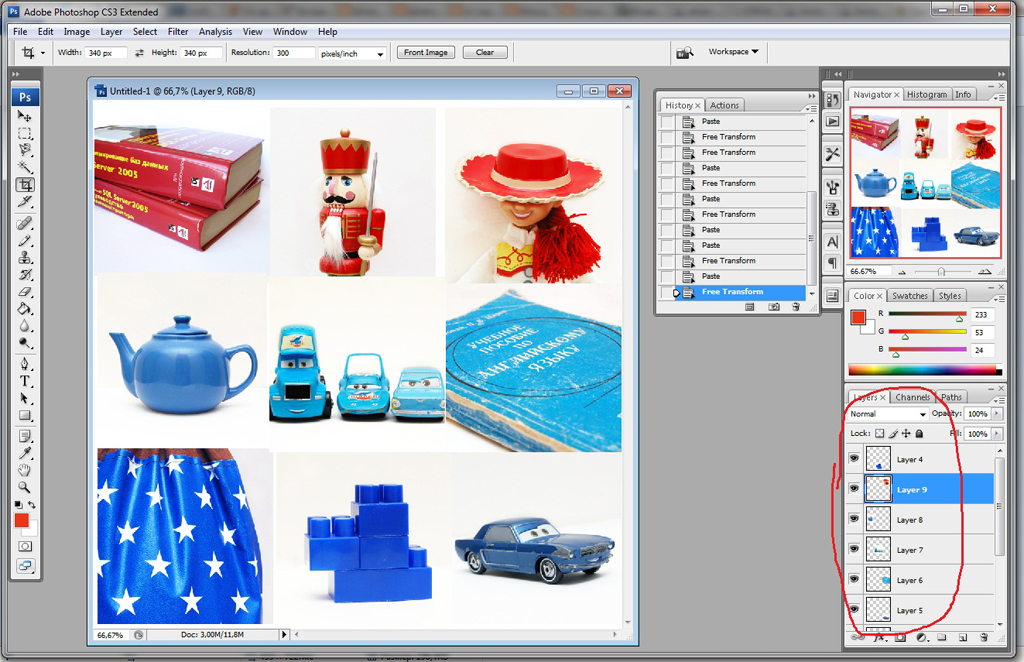Select the Move tool
1024x662 pixels.
24,116
